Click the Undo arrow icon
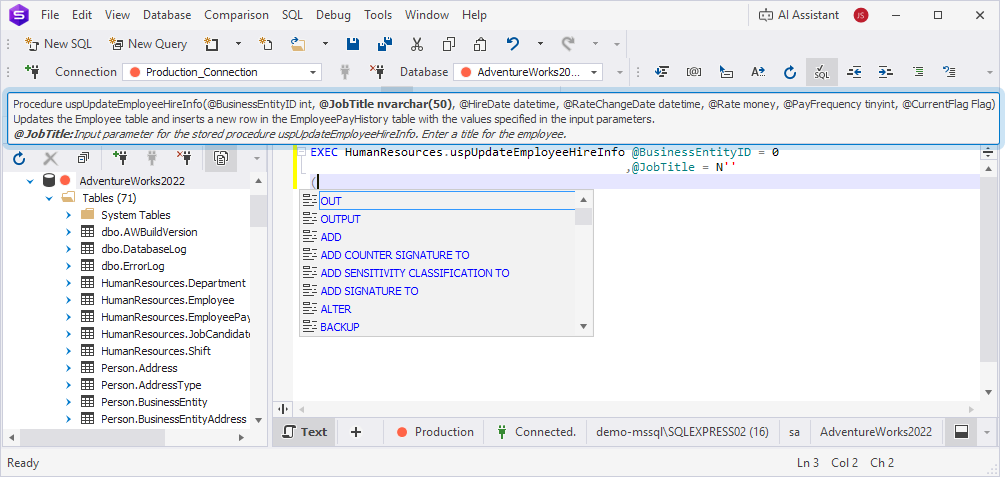 pos(513,44)
